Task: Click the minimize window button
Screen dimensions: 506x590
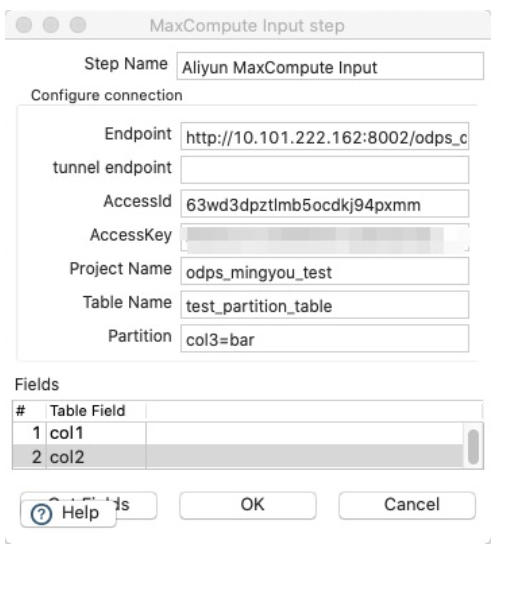Action: [51, 25]
